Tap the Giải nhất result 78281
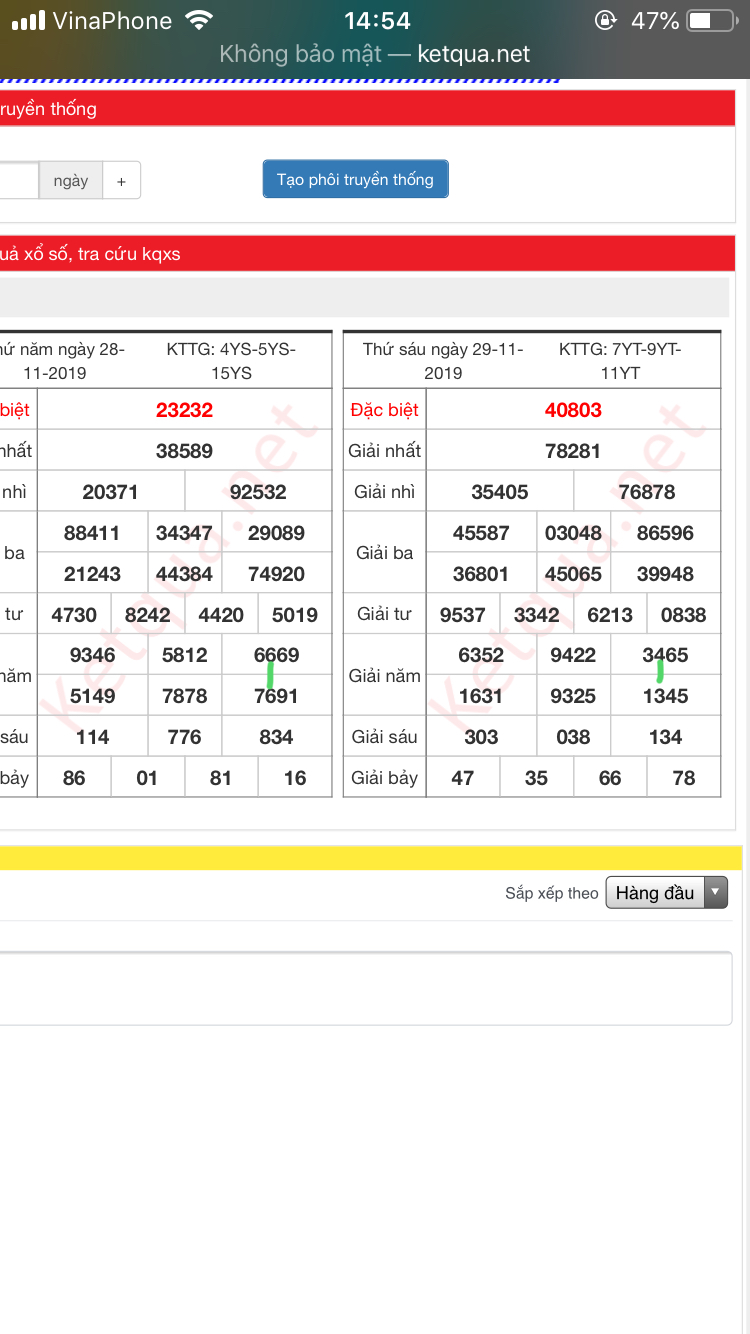Screen dimensions: 750x1334 pos(573,451)
